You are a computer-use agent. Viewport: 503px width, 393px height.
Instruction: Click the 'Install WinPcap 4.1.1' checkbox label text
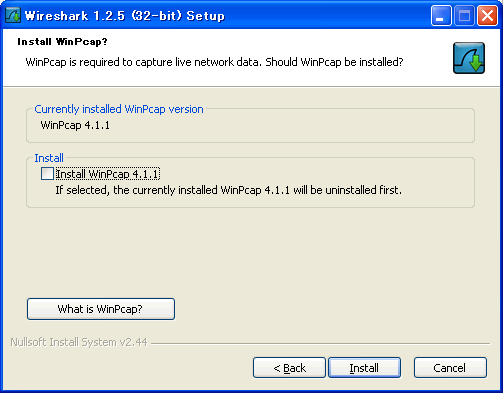pos(108,174)
